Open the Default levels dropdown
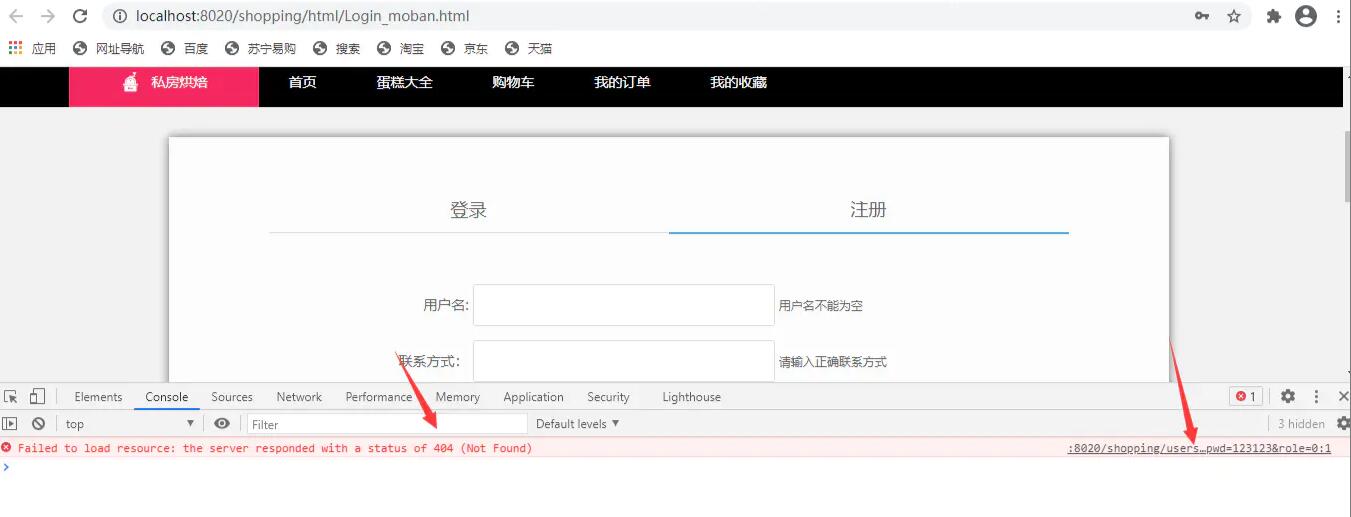This screenshot has height=517, width=1351. pos(578,424)
